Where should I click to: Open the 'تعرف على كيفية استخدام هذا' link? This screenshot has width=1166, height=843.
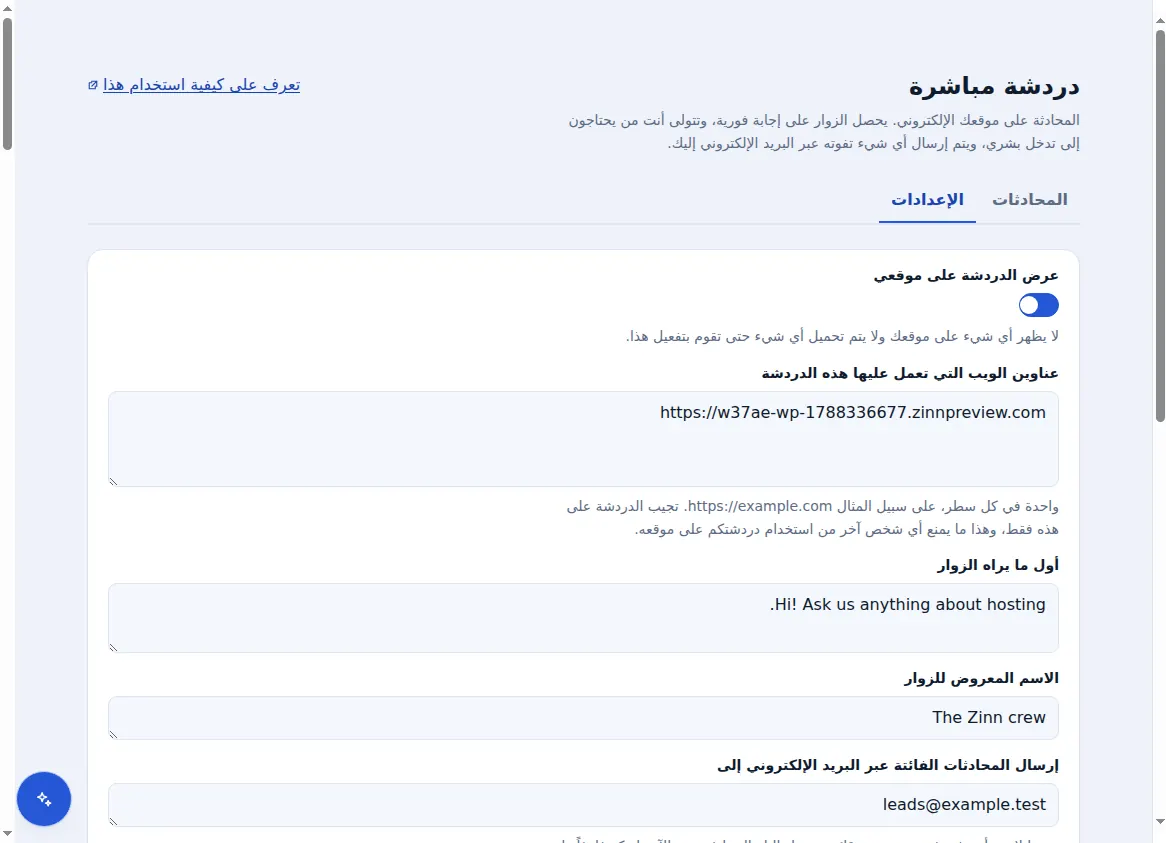point(202,85)
